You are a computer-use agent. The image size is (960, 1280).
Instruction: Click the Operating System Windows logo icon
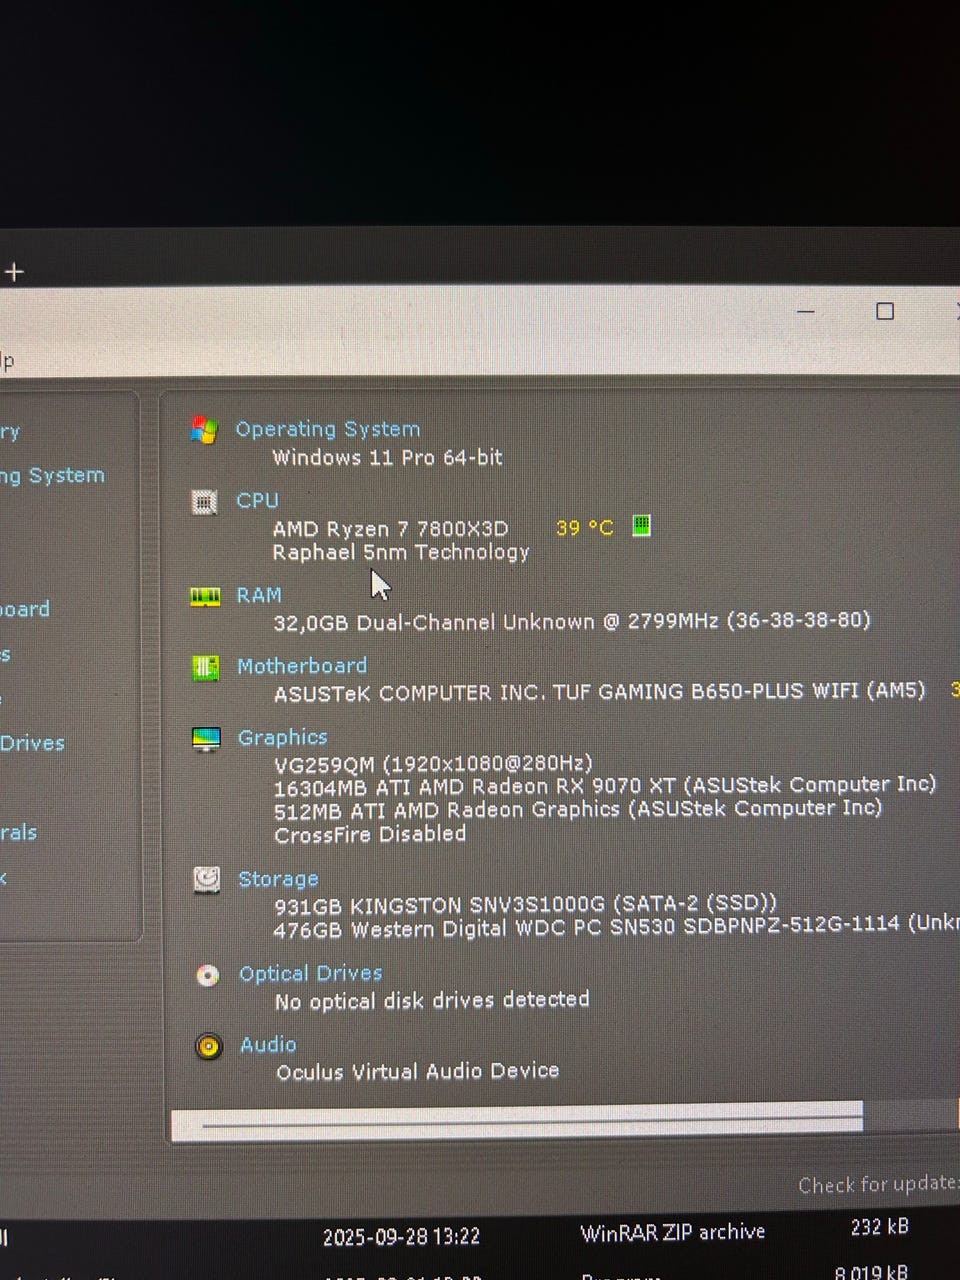204,430
